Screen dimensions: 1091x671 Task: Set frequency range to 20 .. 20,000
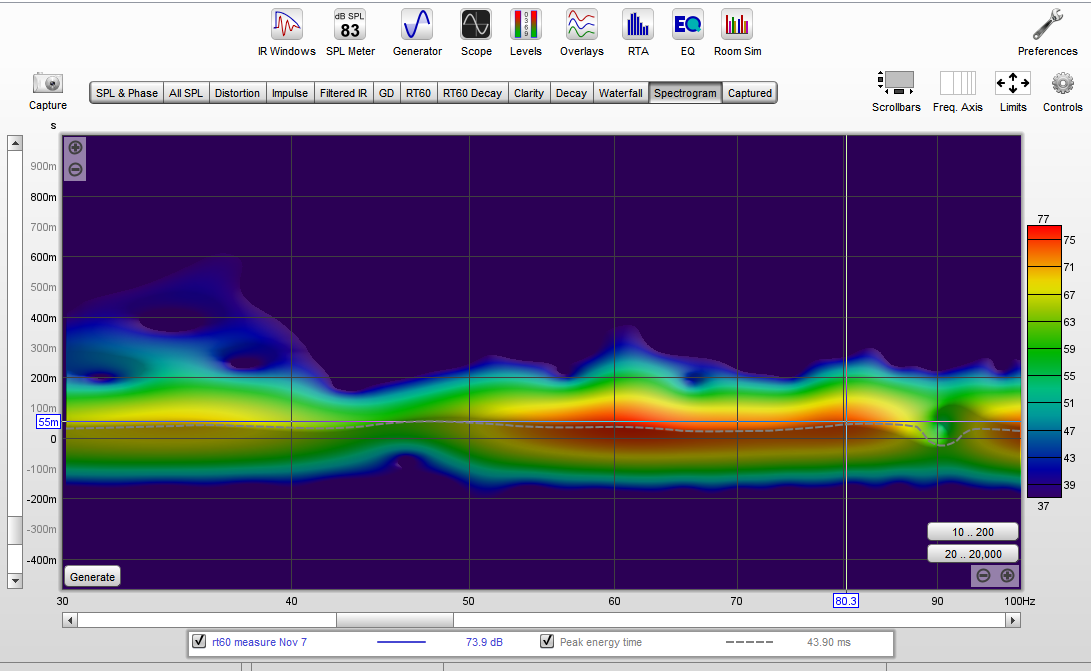click(x=972, y=554)
